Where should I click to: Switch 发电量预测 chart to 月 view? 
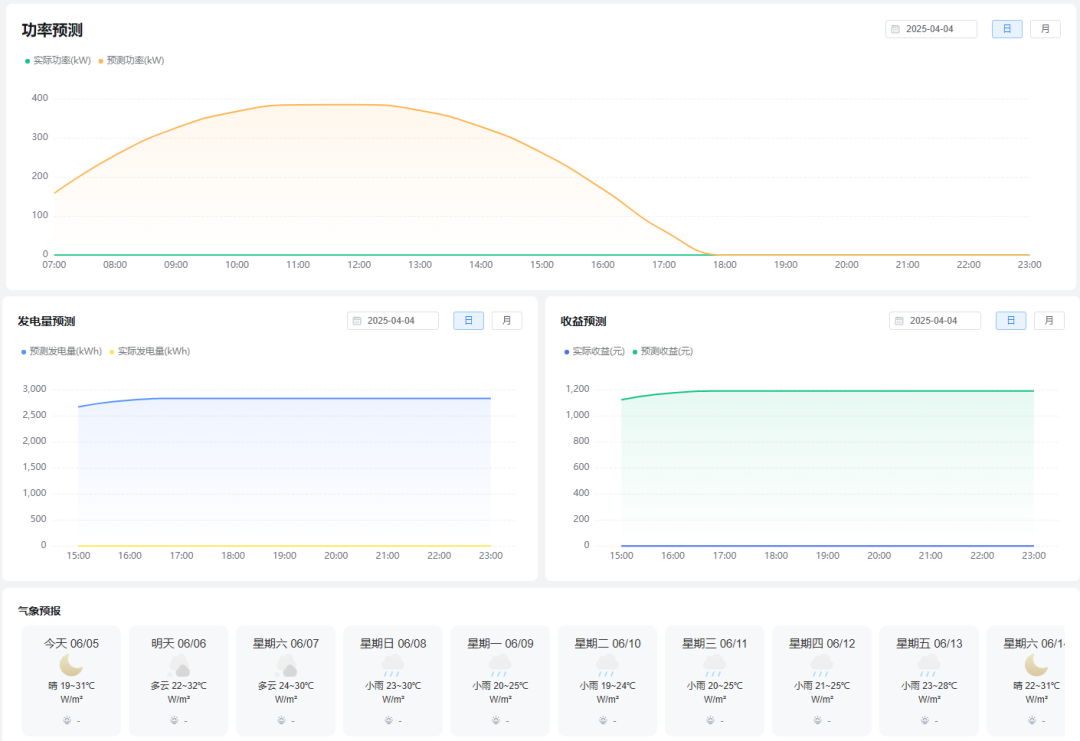tap(507, 321)
